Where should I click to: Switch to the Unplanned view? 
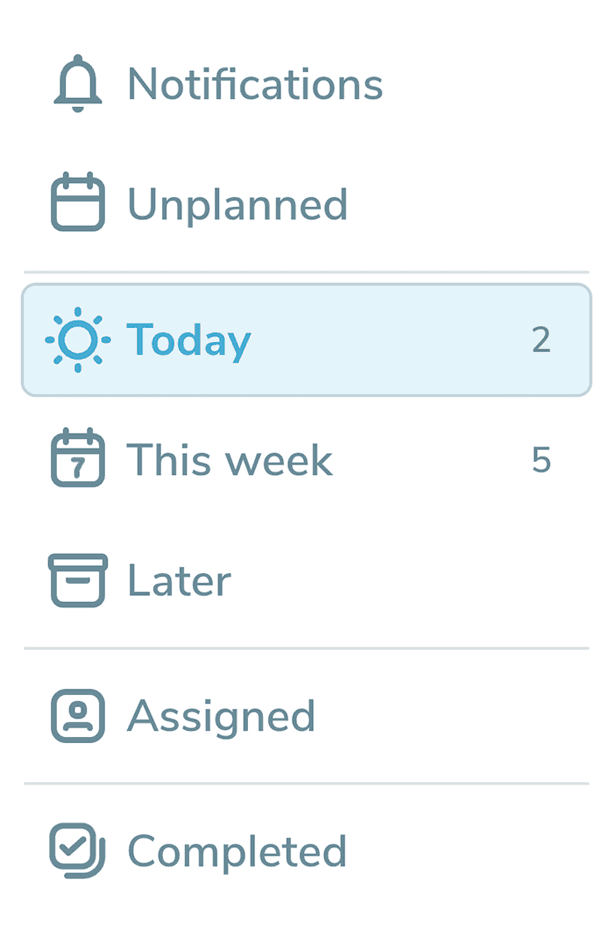(237, 204)
